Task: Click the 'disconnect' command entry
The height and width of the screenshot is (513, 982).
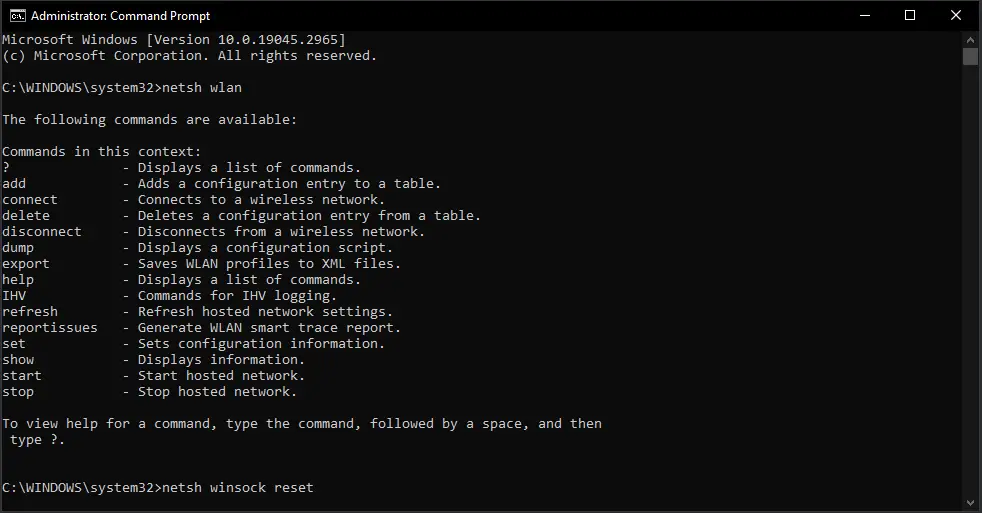Action: point(41,232)
